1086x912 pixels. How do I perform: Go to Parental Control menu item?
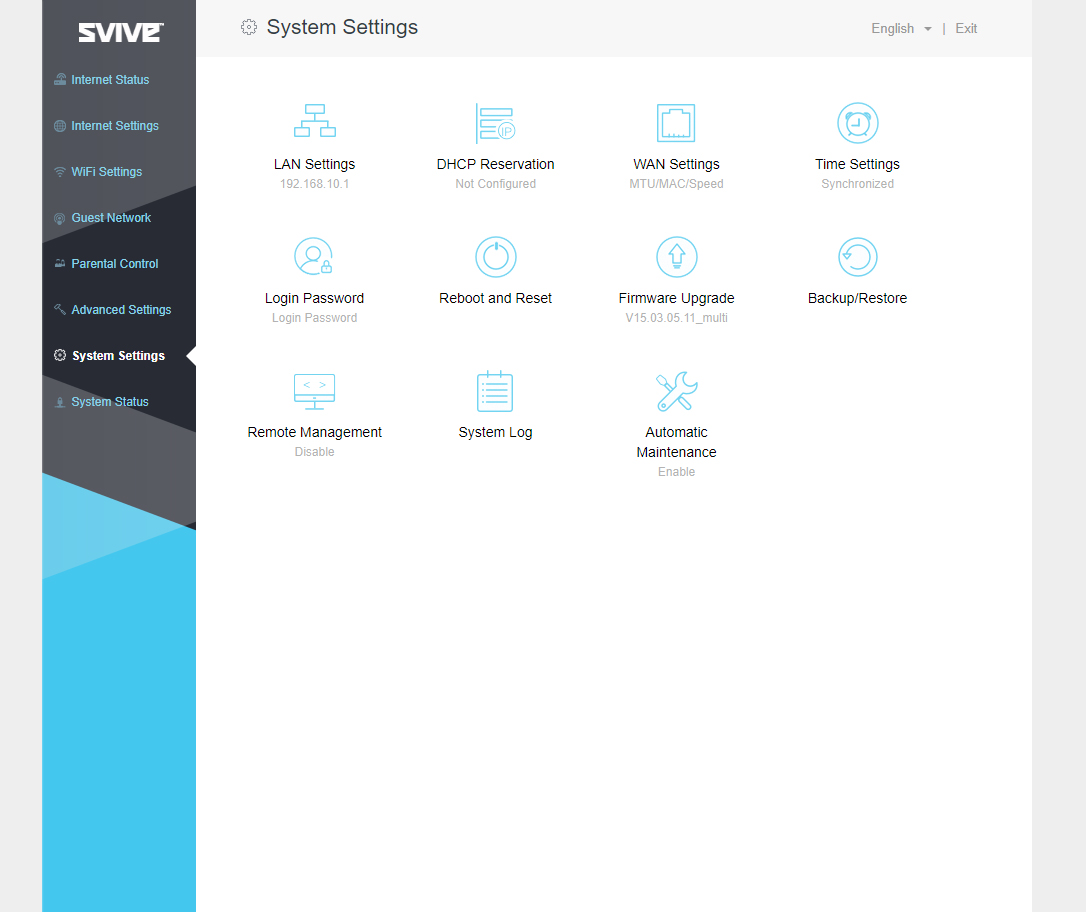[x=115, y=264]
